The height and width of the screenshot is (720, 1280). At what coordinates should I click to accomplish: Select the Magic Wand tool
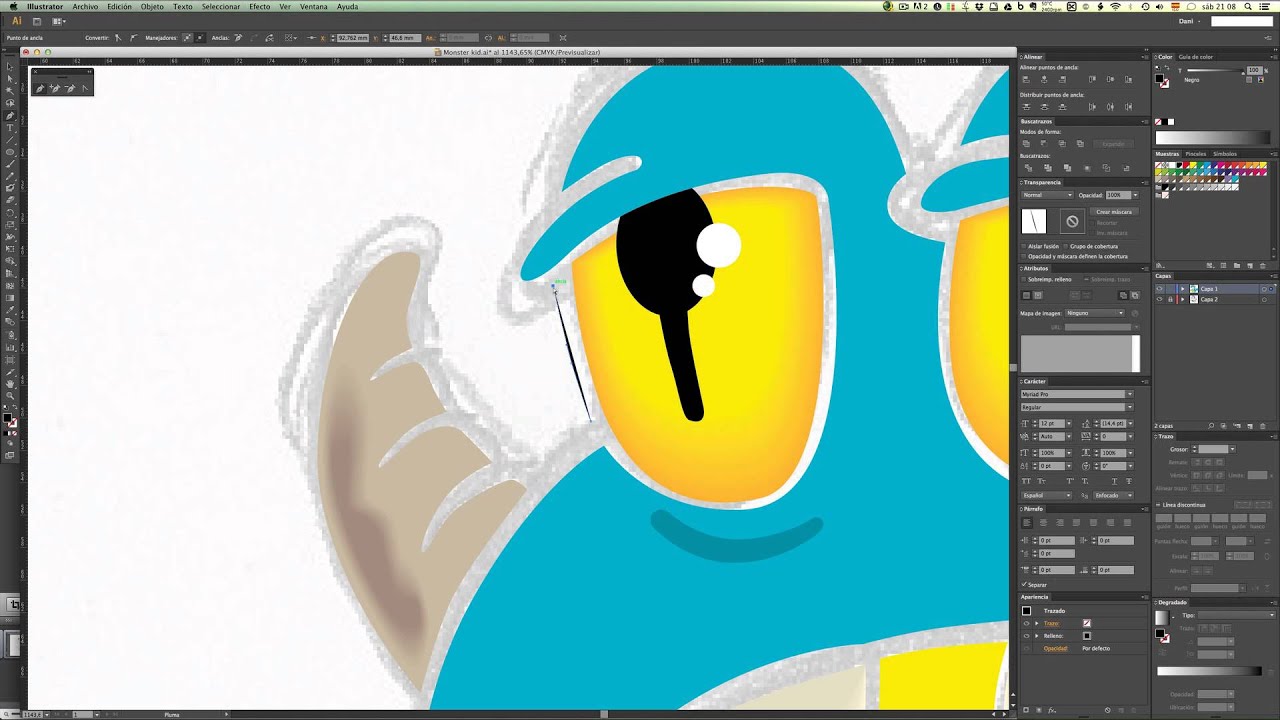click(x=10, y=91)
